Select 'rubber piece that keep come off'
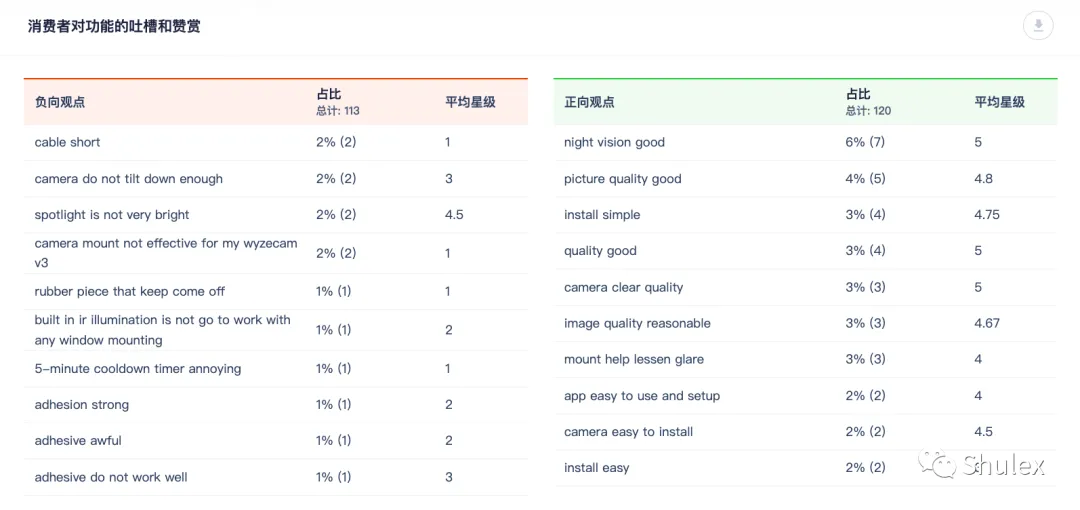The height and width of the screenshot is (510, 1080). [x=129, y=292]
